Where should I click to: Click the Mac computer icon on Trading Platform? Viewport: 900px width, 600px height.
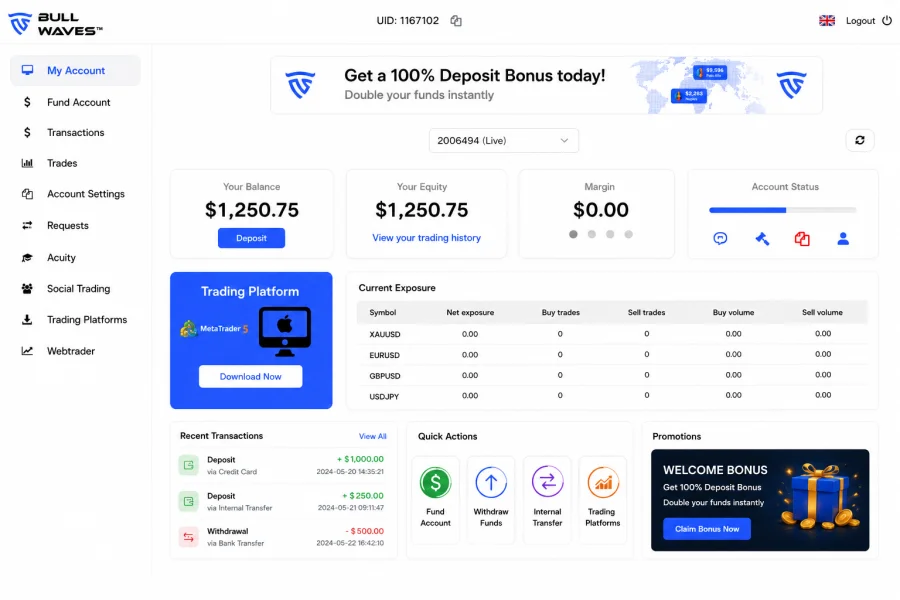tap(285, 331)
